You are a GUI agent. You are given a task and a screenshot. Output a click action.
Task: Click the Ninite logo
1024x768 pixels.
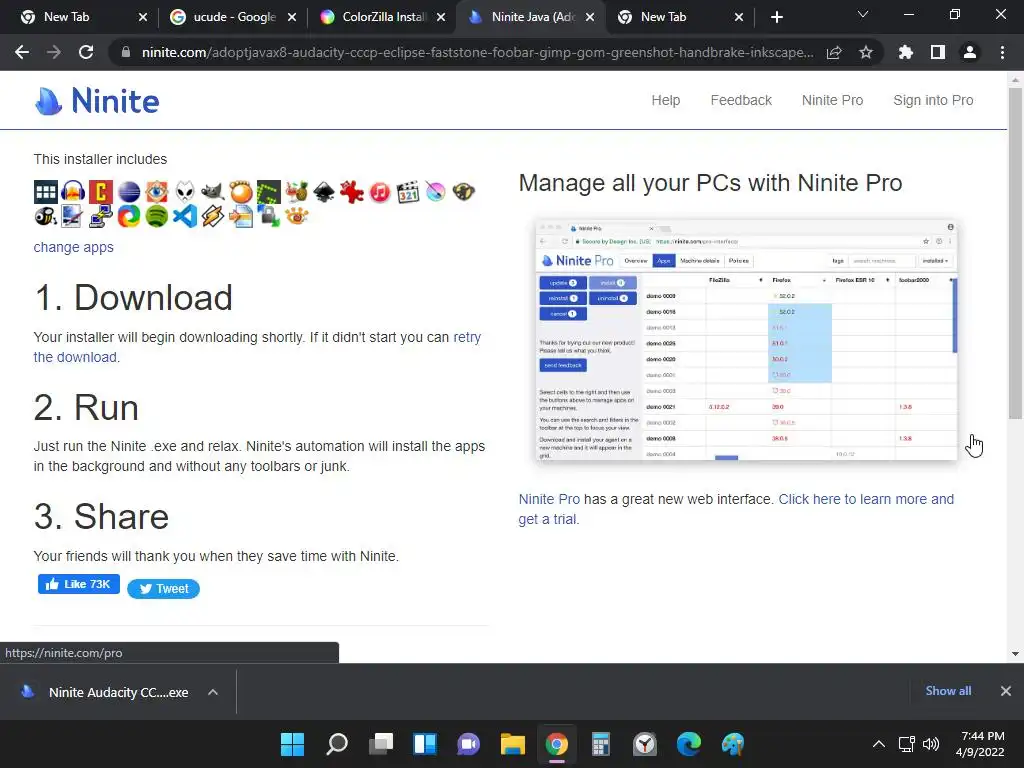(97, 101)
